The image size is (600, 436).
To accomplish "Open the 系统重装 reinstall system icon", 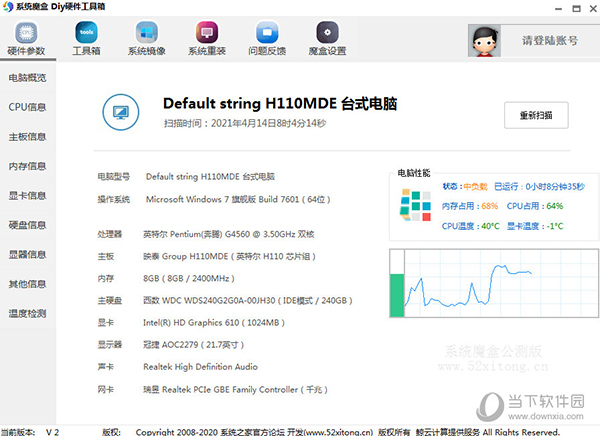I will click(x=207, y=36).
